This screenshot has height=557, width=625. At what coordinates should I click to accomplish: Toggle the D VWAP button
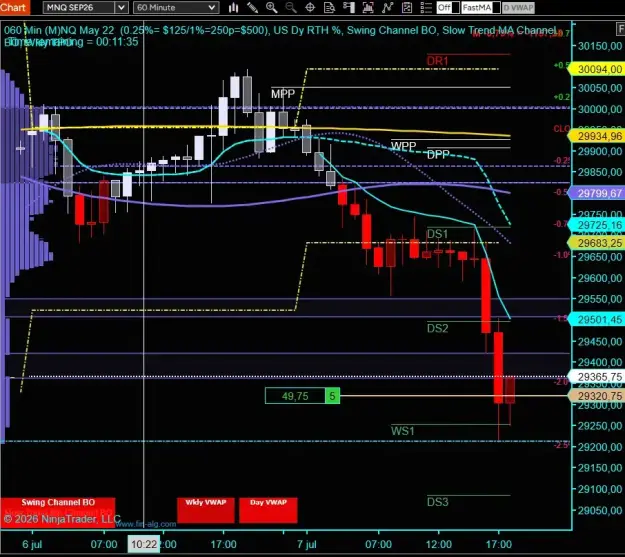click(518, 8)
